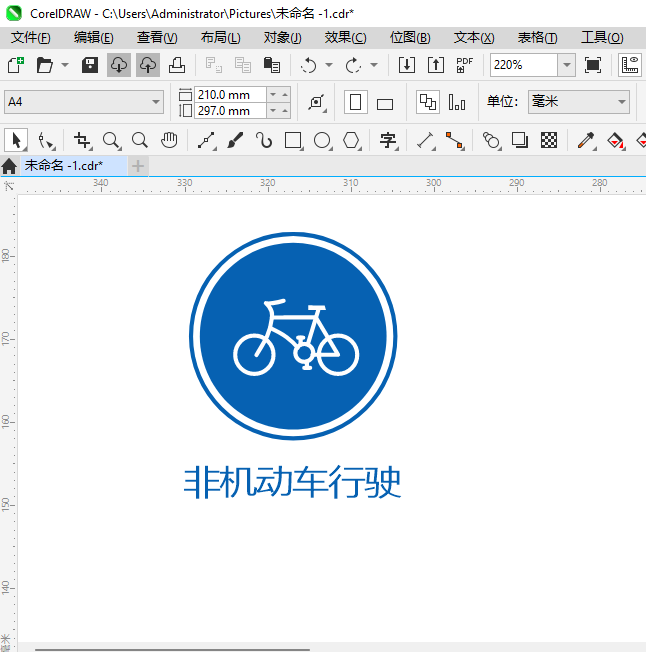The height and width of the screenshot is (652, 646).
Task: Click the Publish to PDF icon
Action: (x=464, y=65)
